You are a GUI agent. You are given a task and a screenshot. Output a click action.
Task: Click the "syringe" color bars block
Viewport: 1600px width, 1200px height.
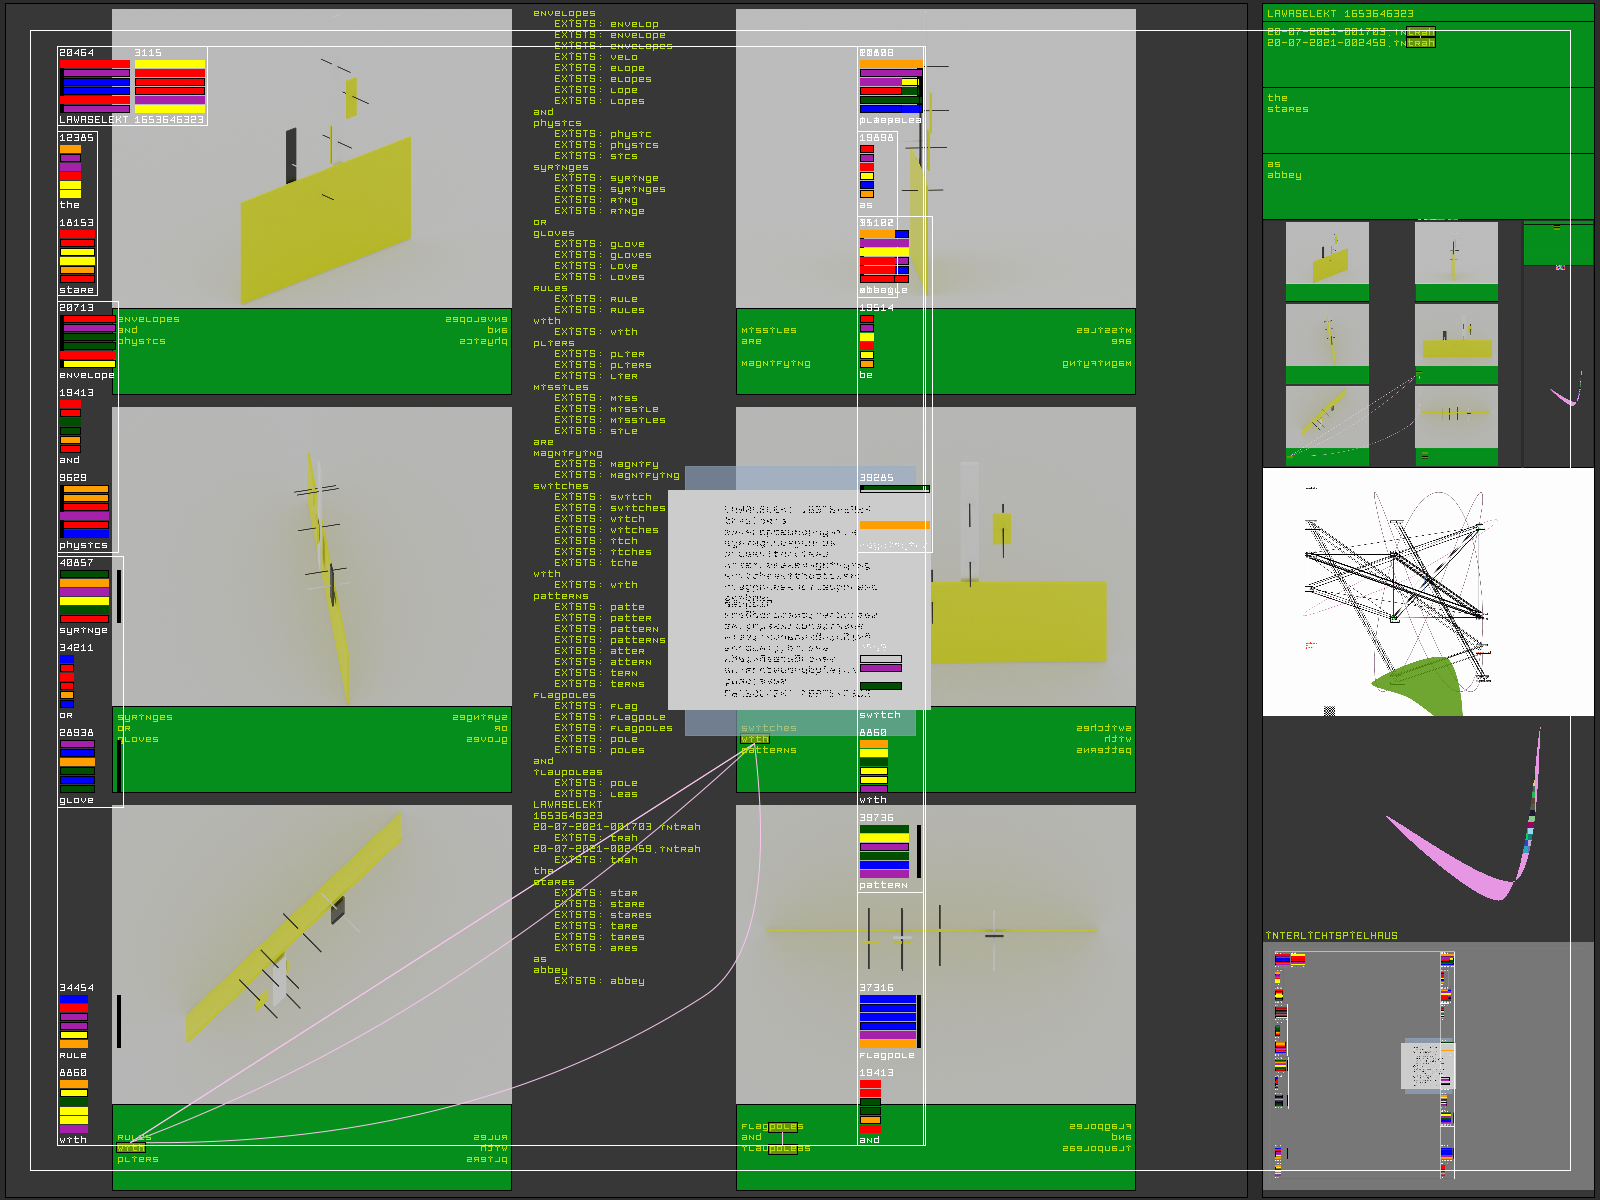84,596
